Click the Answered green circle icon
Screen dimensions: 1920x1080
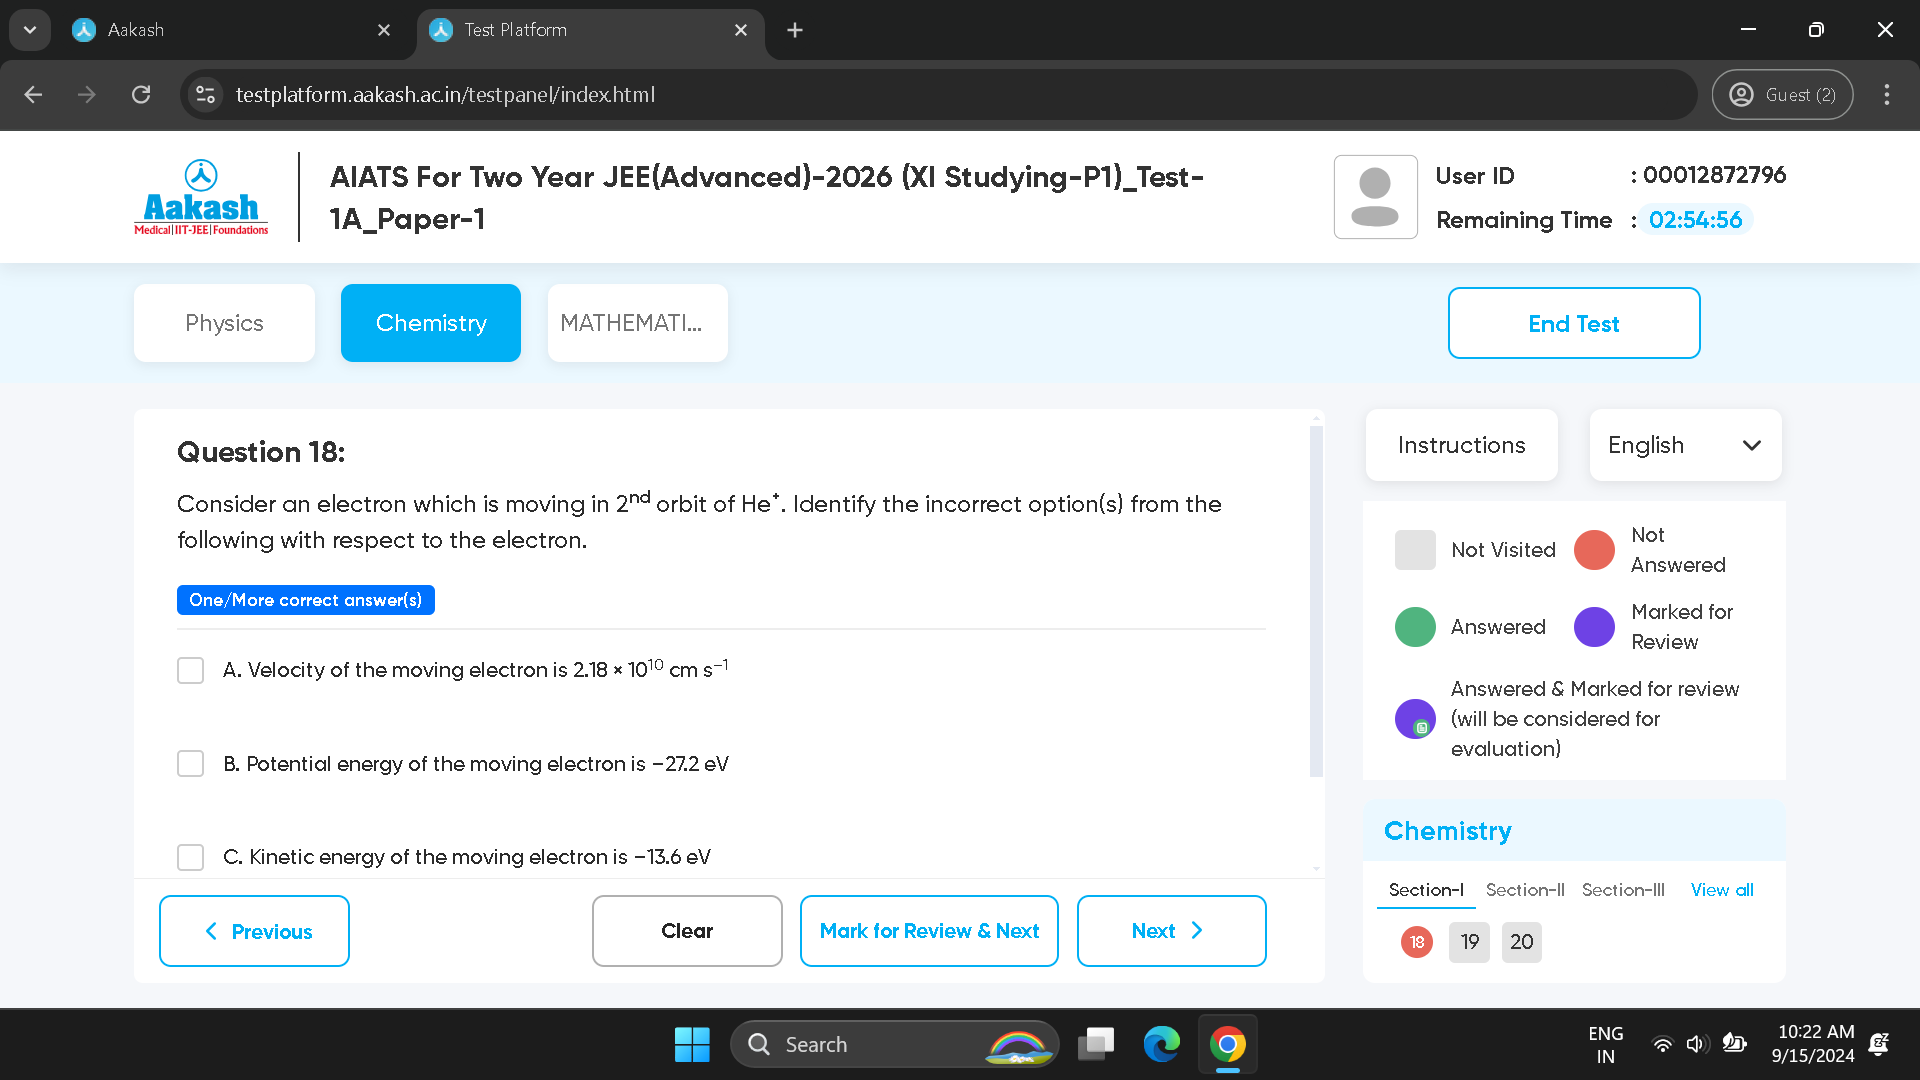(1415, 626)
